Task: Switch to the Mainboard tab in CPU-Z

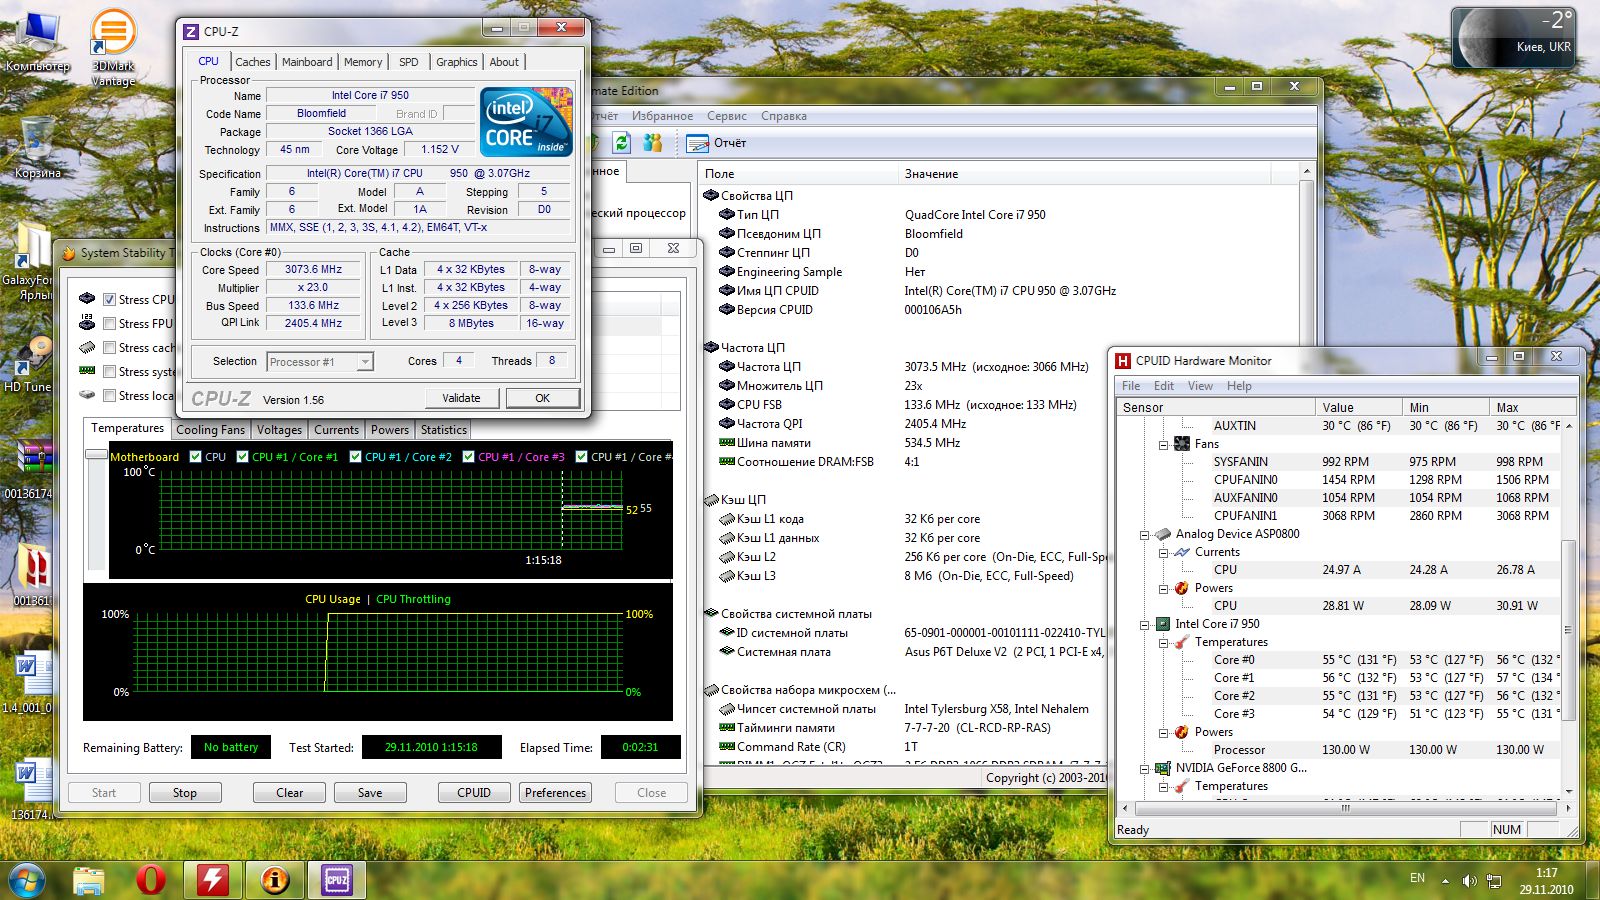Action: click(306, 62)
